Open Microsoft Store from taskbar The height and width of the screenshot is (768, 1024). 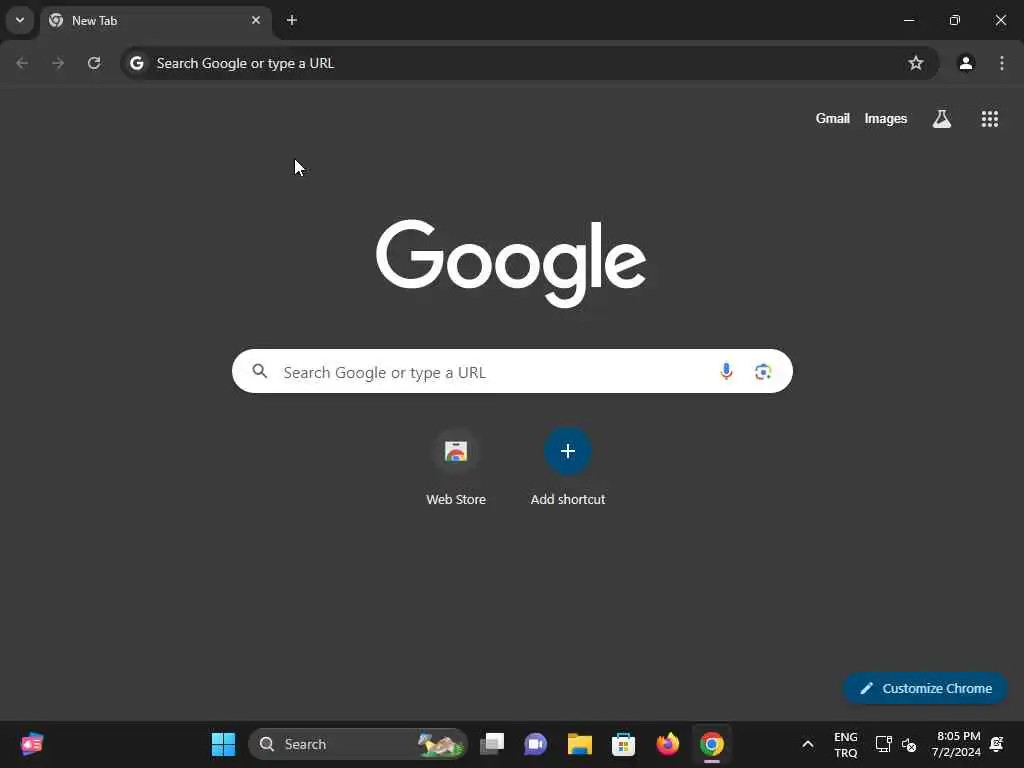[x=623, y=744]
